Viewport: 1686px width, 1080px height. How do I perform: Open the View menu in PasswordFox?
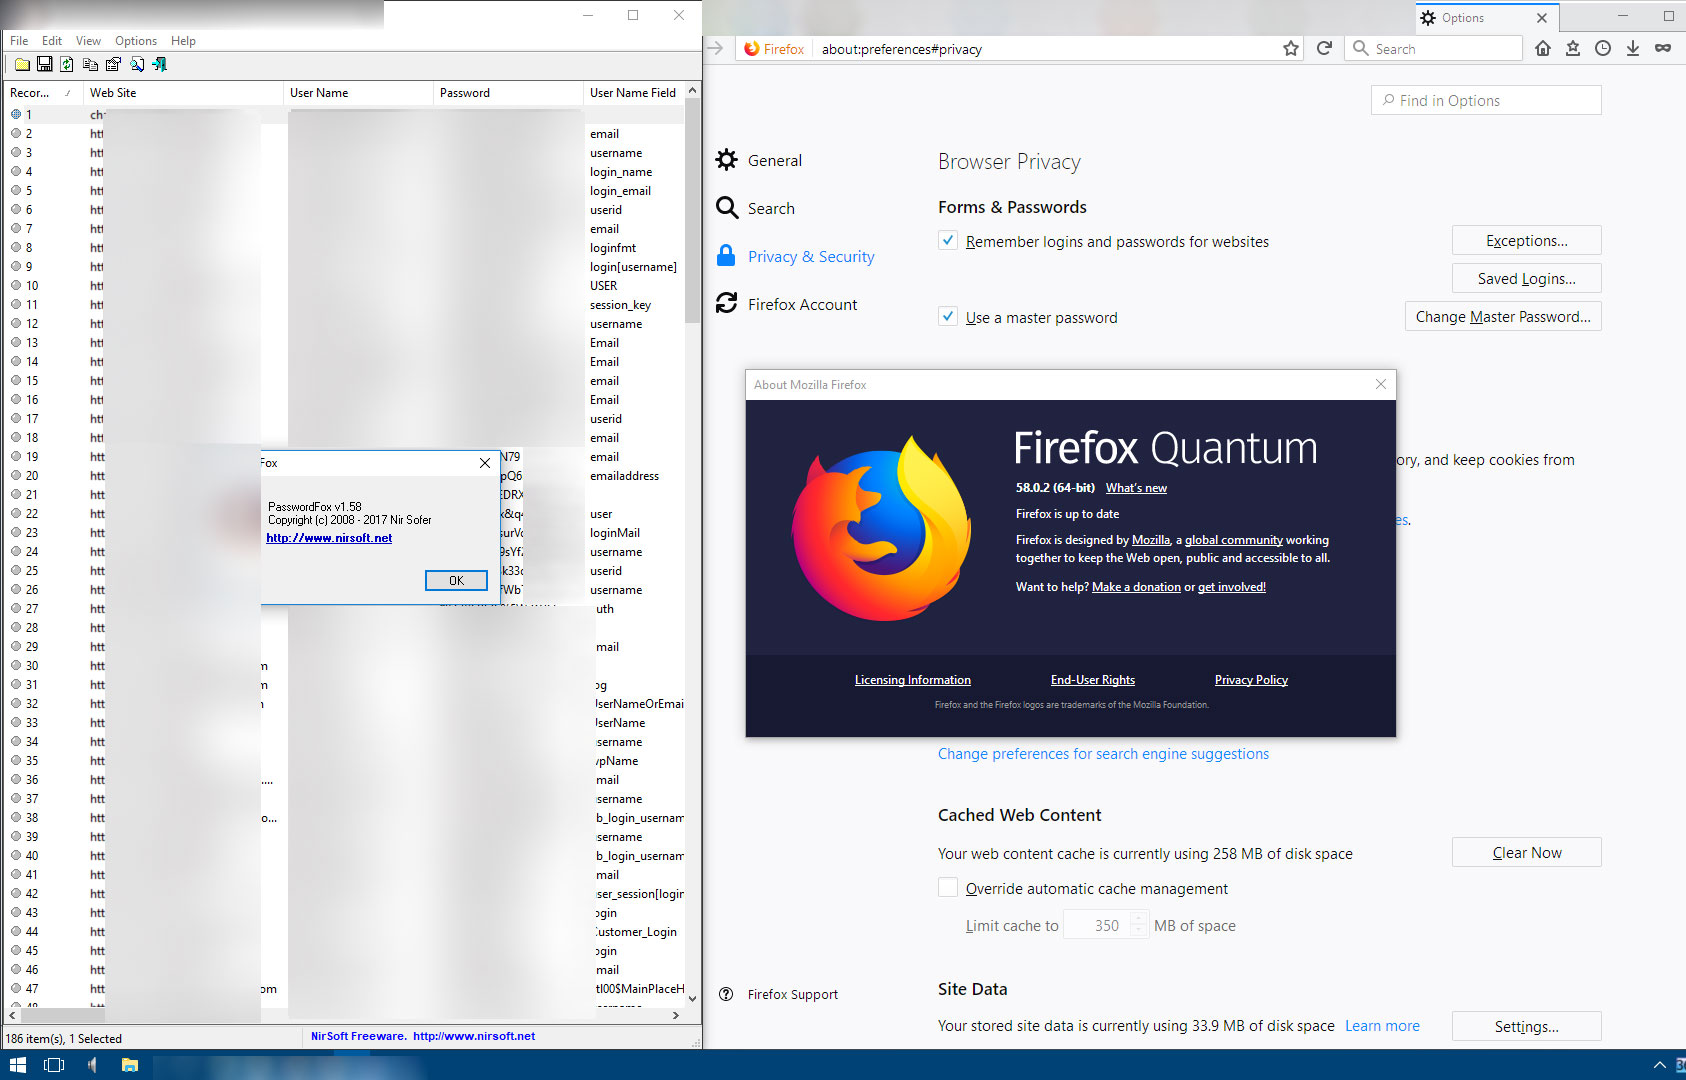88,41
